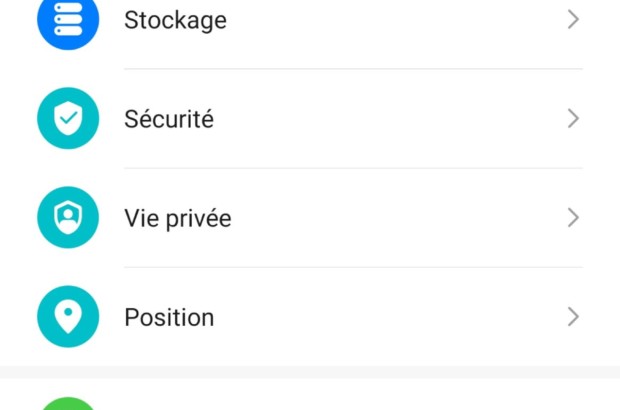The width and height of the screenshot is (620, 410).
Task: Select the Sécurité menu entry
Action: click(169, 119)
